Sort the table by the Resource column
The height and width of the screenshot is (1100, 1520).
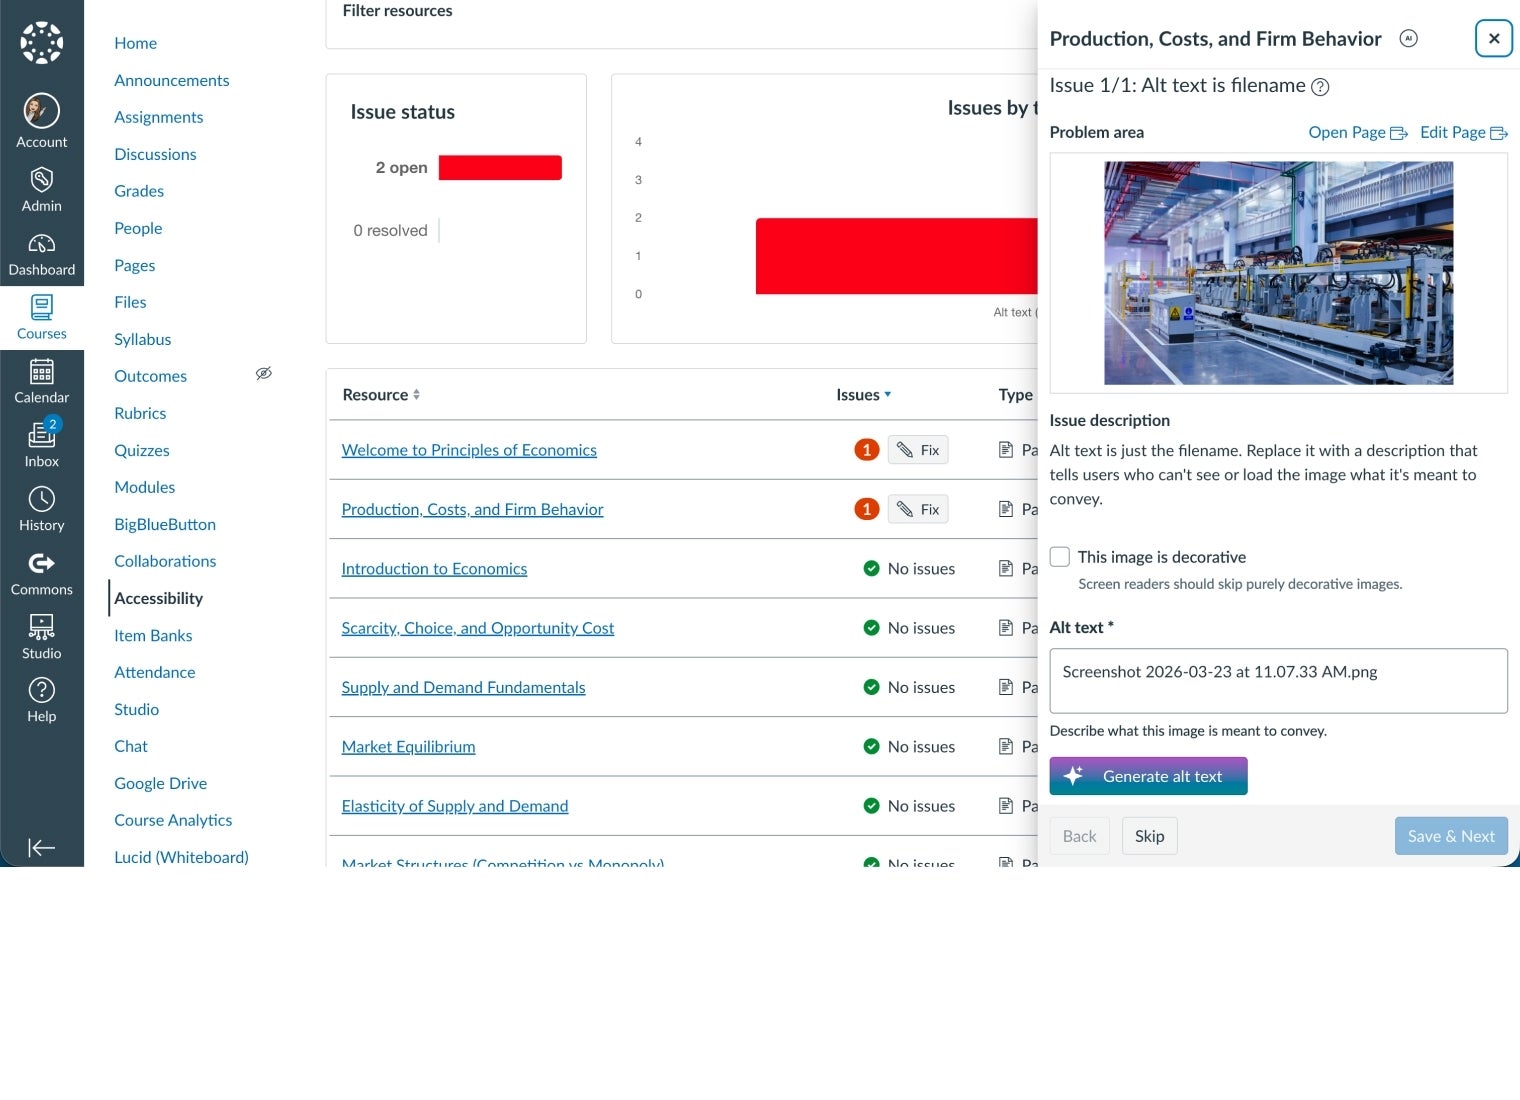pos(381,395)
